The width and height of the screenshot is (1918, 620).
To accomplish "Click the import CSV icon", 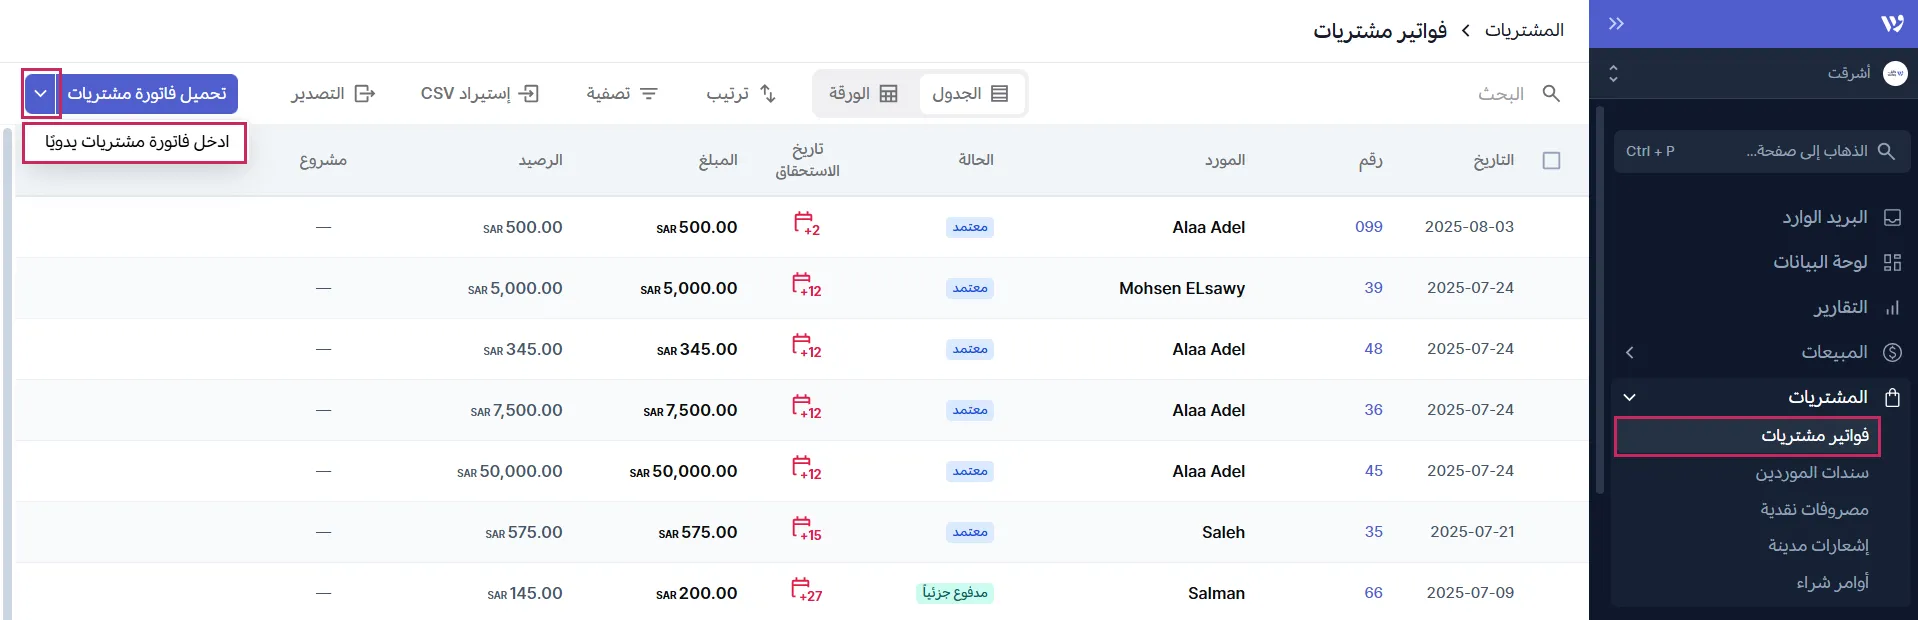I will (x=529, y=93).
